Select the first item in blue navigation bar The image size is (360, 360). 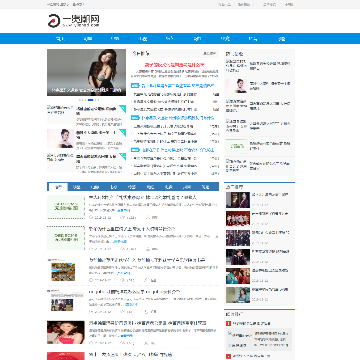coord(60,39)
